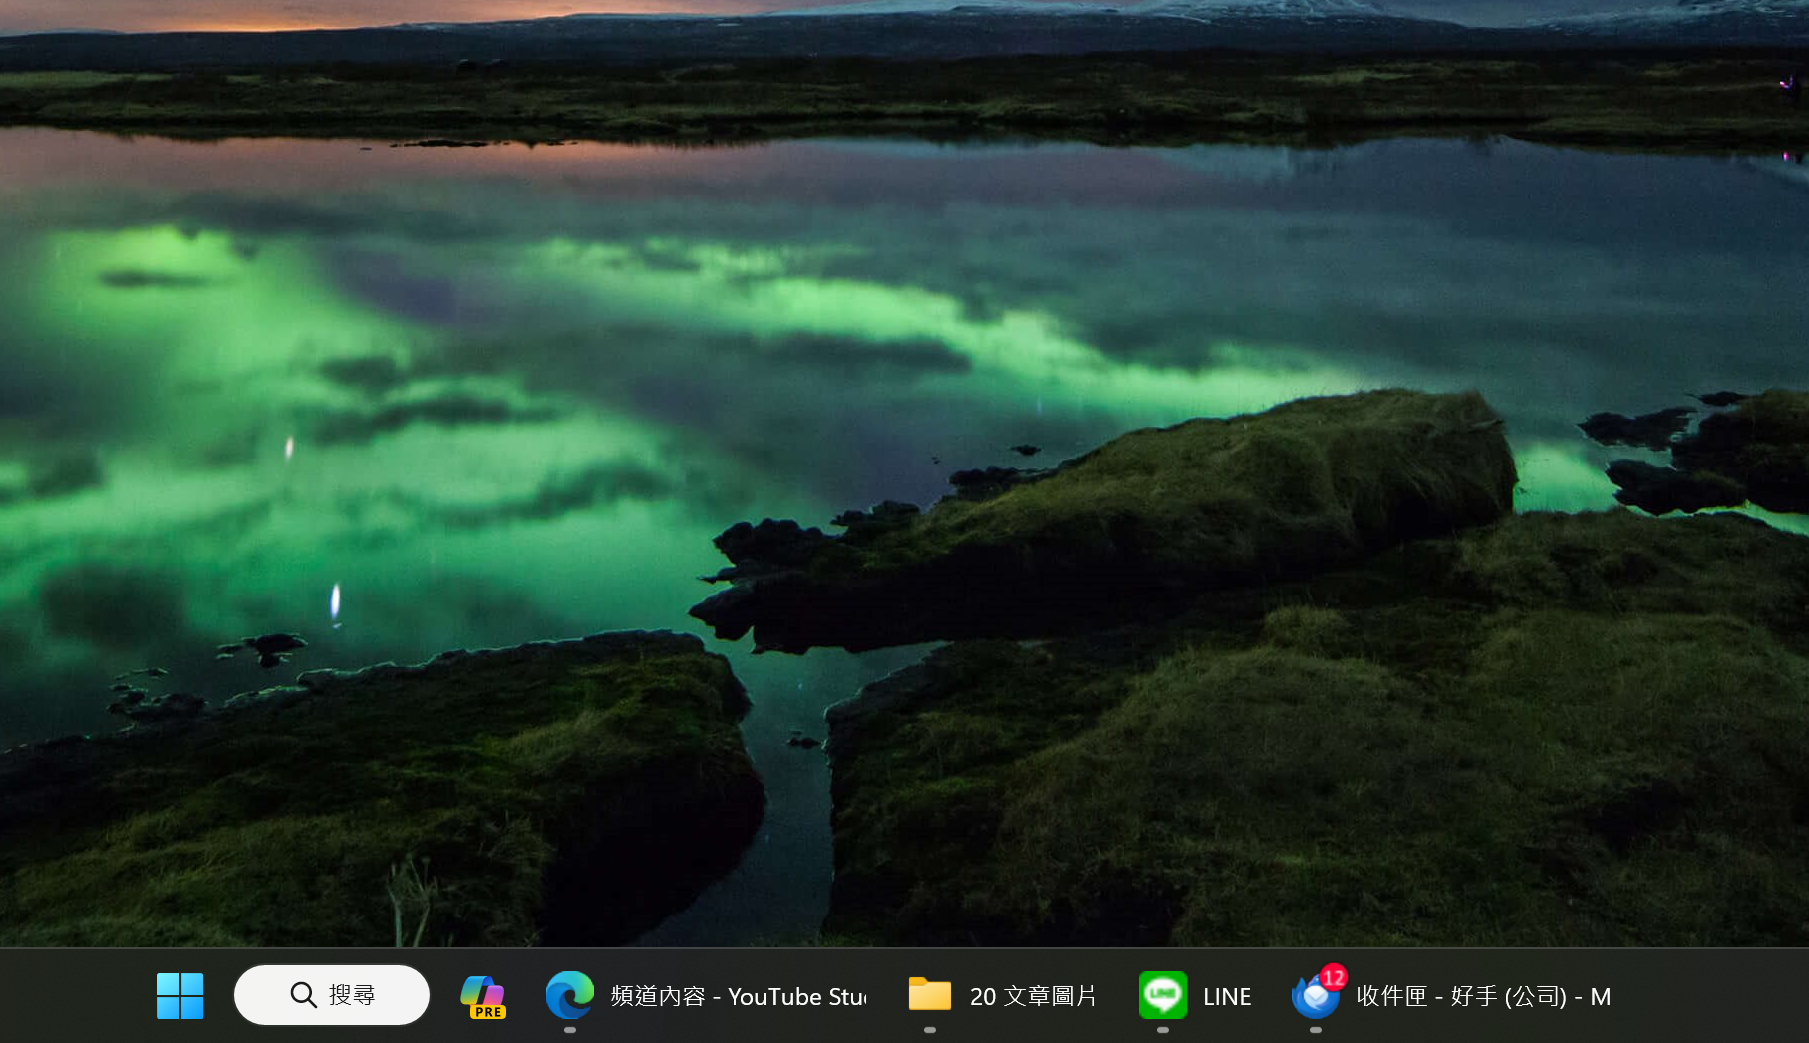Click the magnifier icon in the search box
The width and height of the screenshot is (1809, 1043).
pos(303,995)
